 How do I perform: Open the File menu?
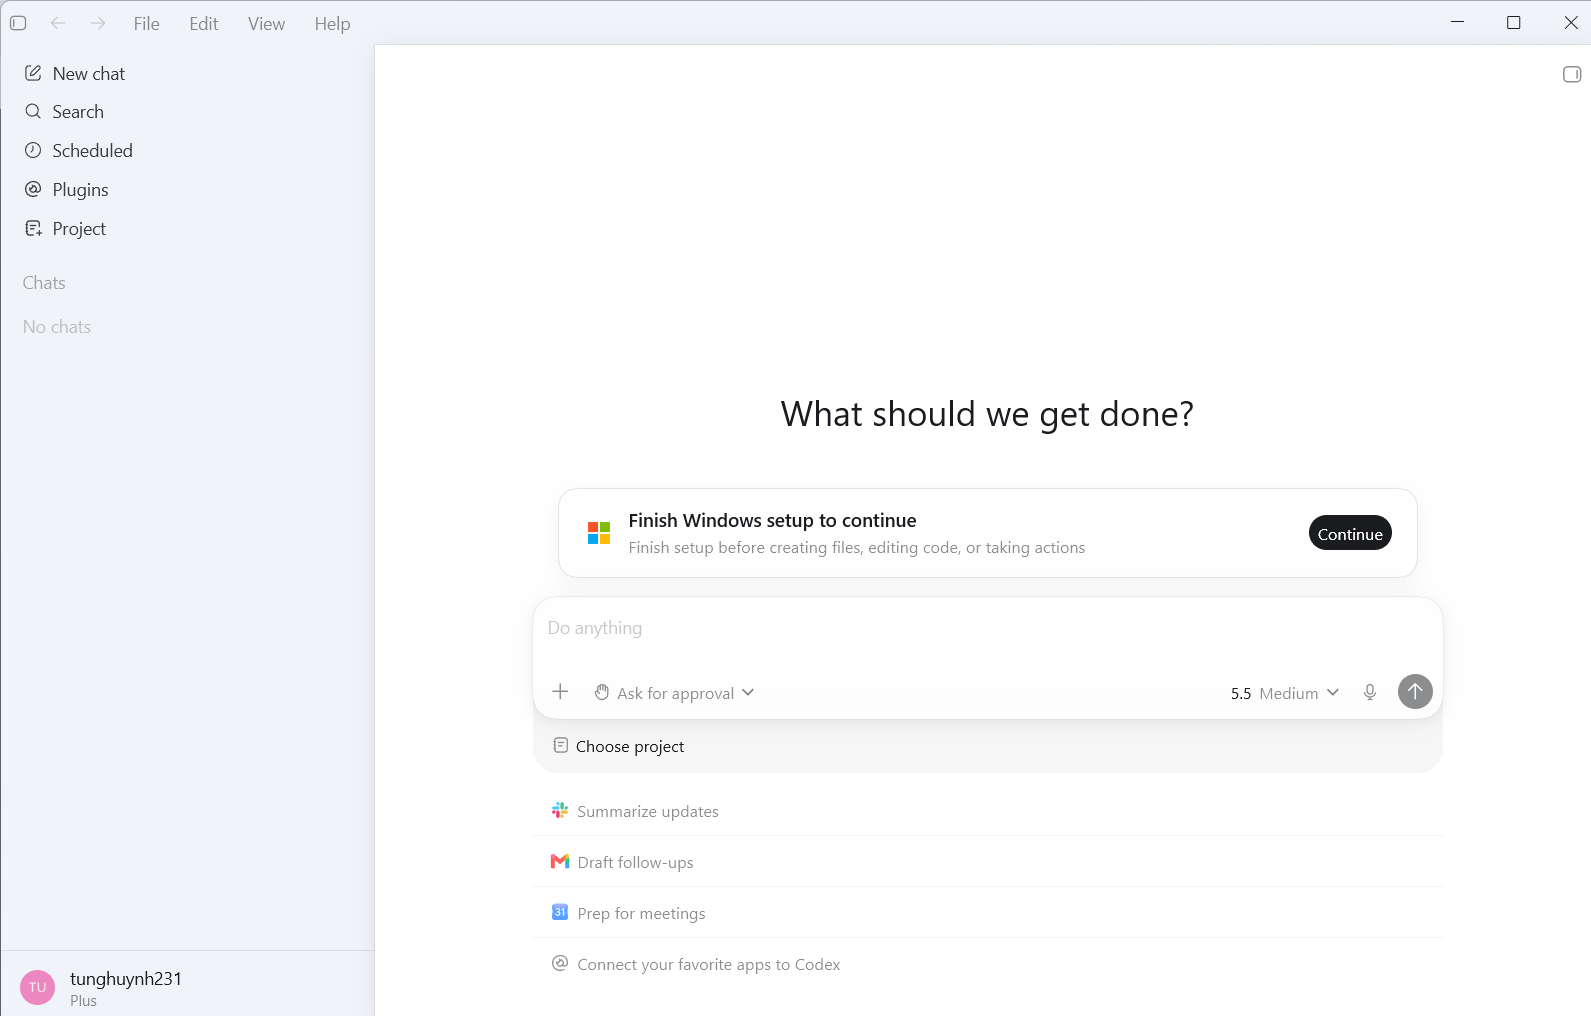click(x=147, y=23)
